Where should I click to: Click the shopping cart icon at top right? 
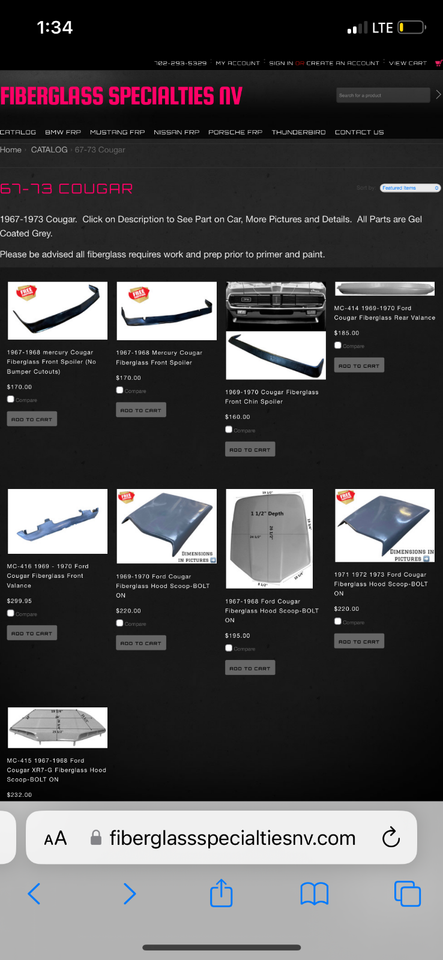438,63
